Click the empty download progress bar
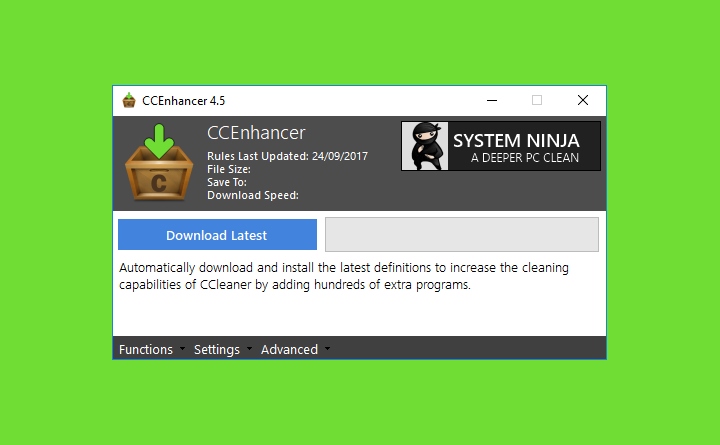The width and height of the screenshot is (720, 445). (x=462, y=235)
